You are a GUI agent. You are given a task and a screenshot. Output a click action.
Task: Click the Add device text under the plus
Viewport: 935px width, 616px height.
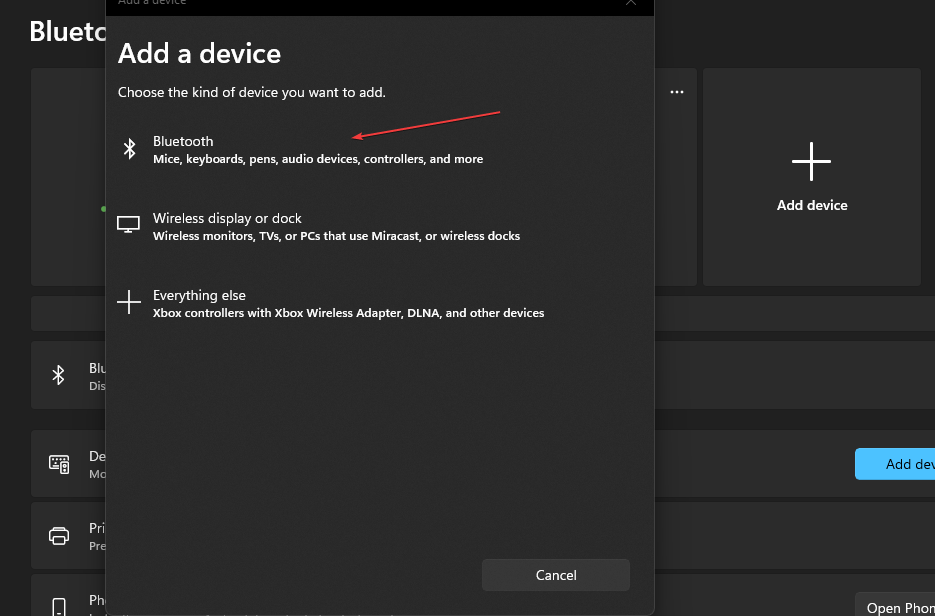click(811, 205)
